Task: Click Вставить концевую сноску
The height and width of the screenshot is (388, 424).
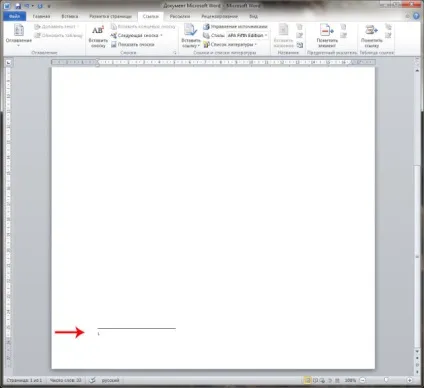Action: (x=143, y=26)
